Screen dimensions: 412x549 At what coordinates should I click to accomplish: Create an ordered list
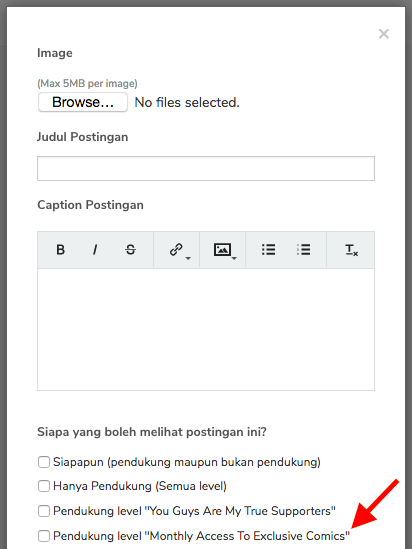tap(303, 250)
